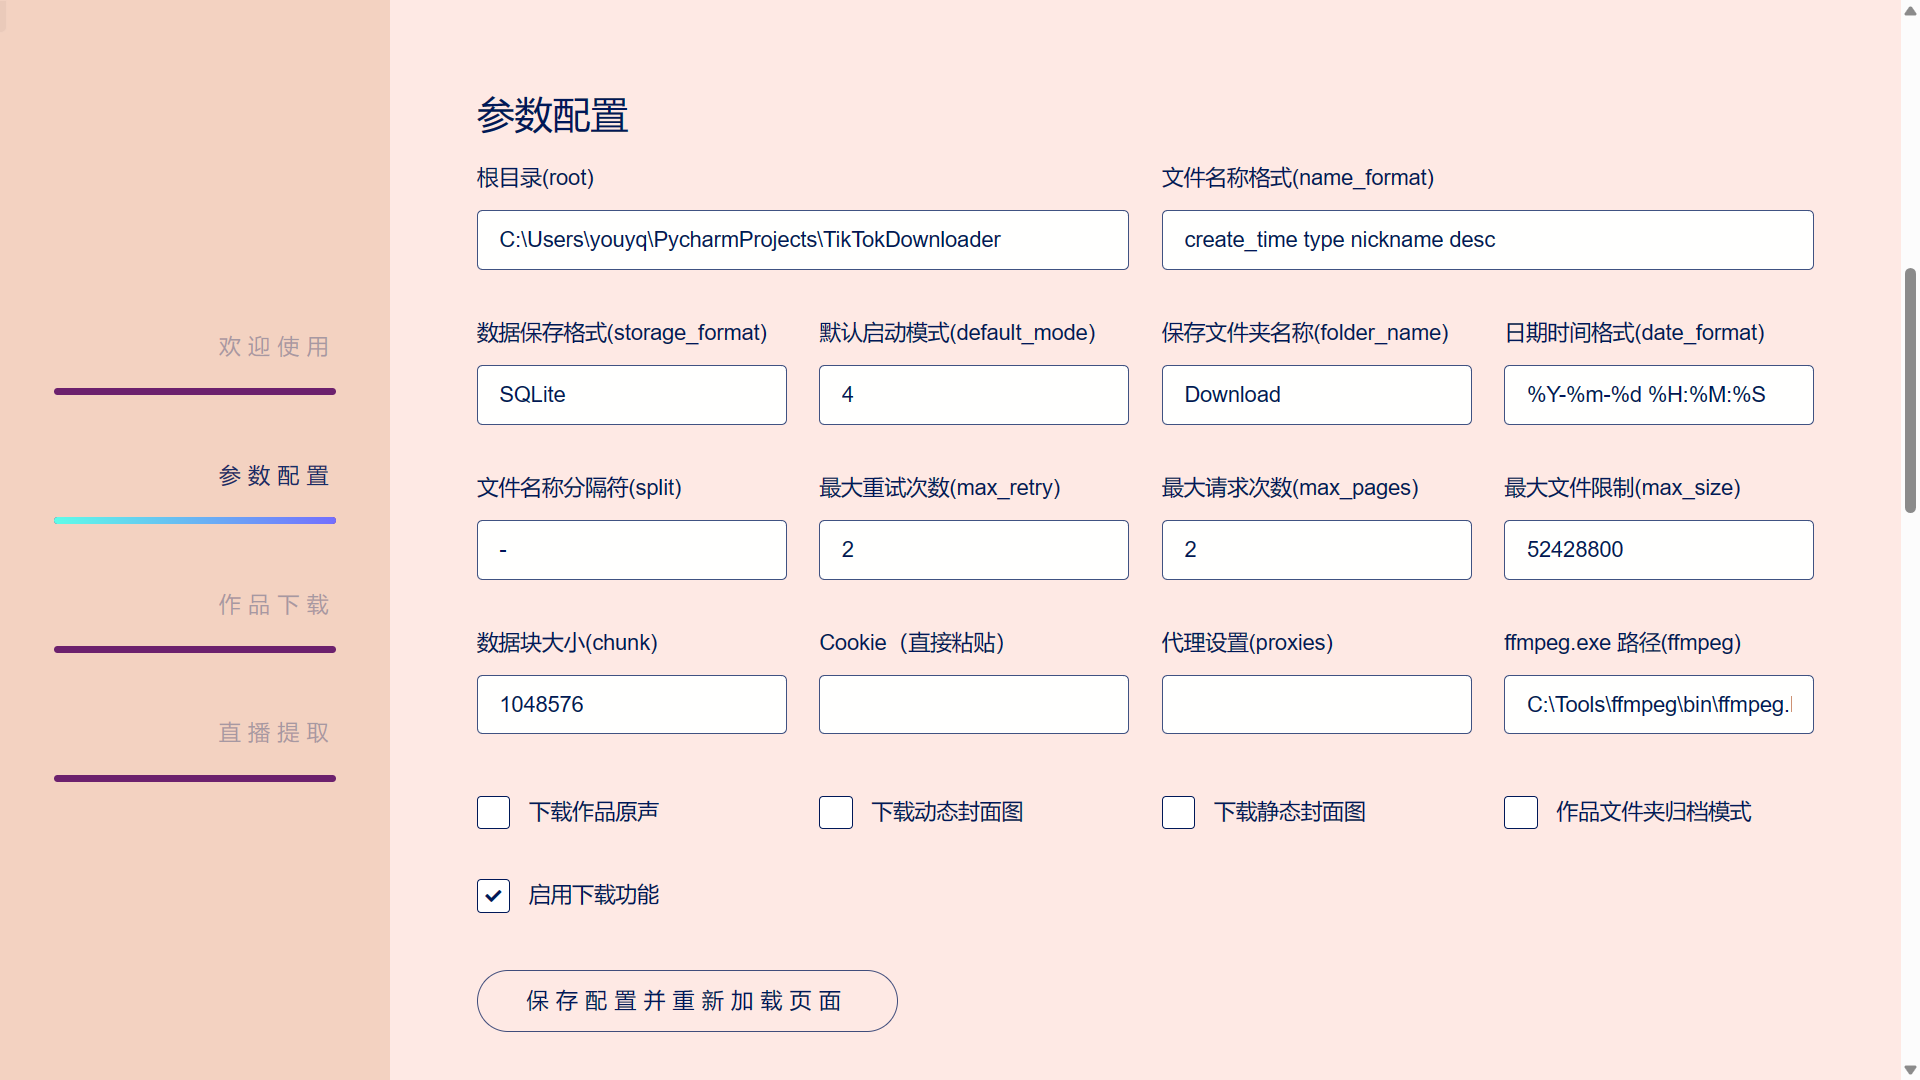Click the Cookie input field
Viewport: 1920px width, 1080px height.
click(x=973, y=704)
